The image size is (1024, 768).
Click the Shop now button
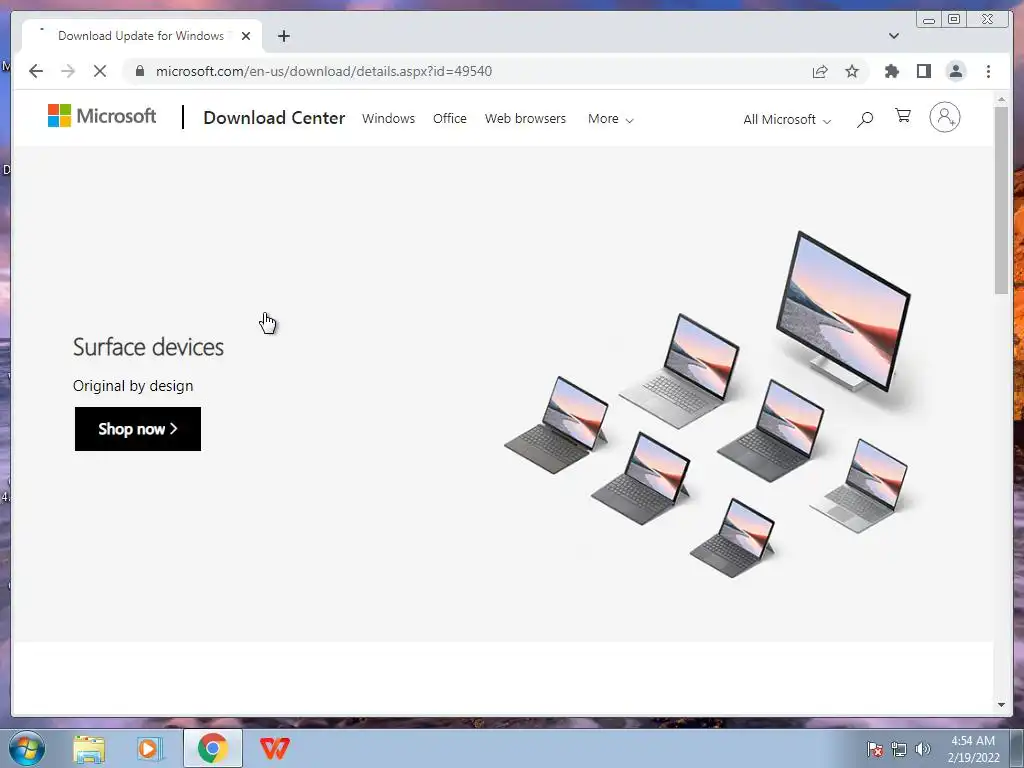[x=138, y=429]
